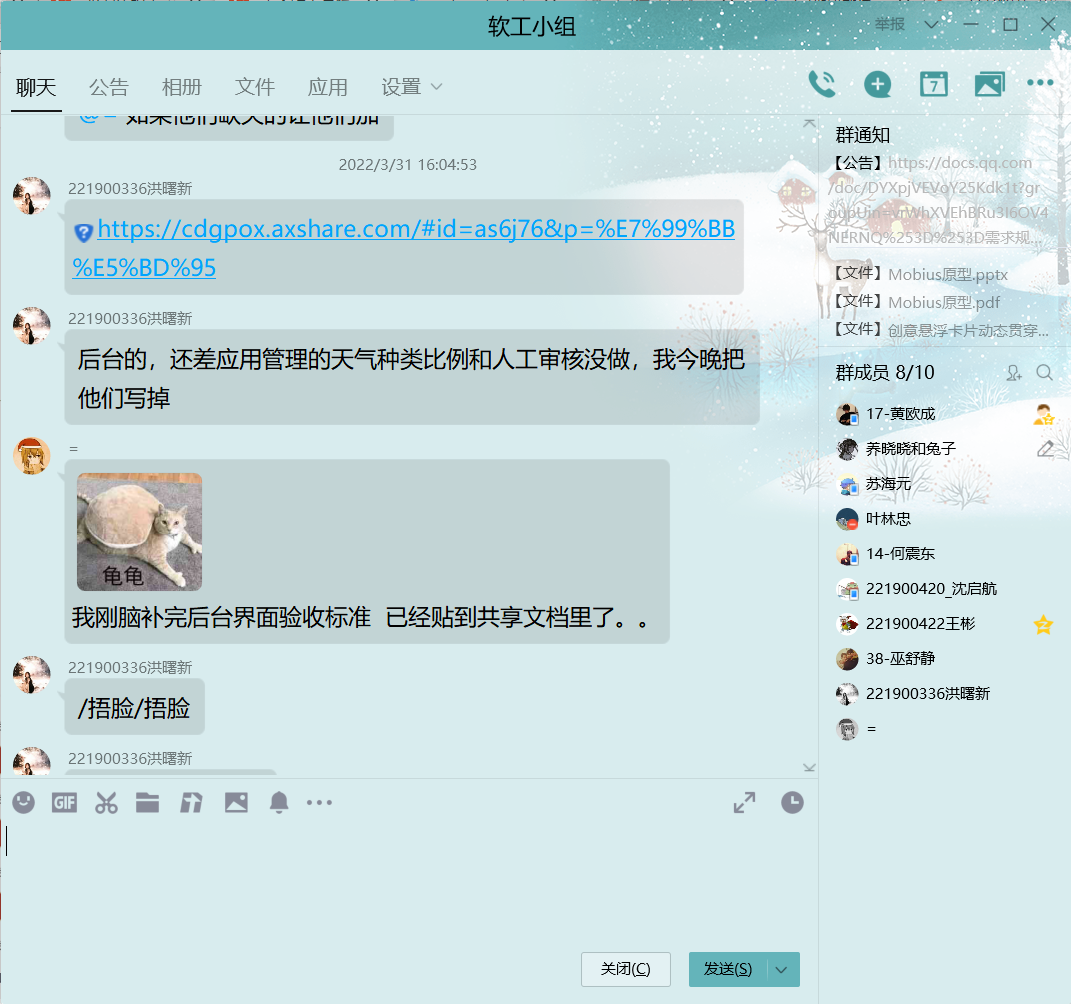Open the 设置 dropdown menu
The image size is (1071, 1004).
point(412,87)
